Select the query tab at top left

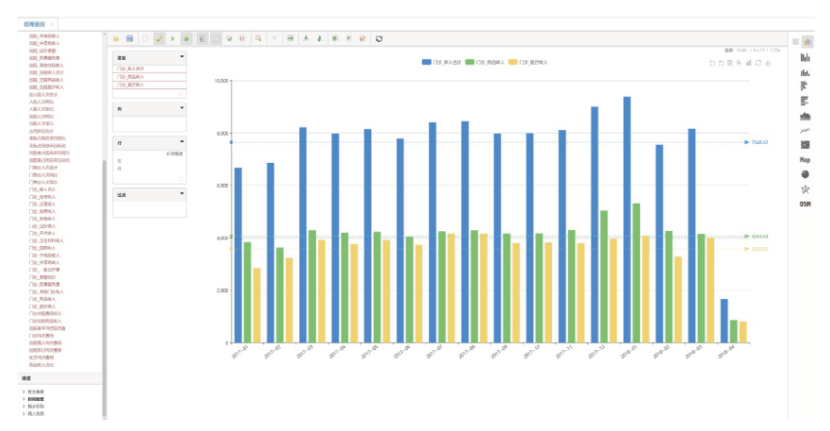pos(34,23)
